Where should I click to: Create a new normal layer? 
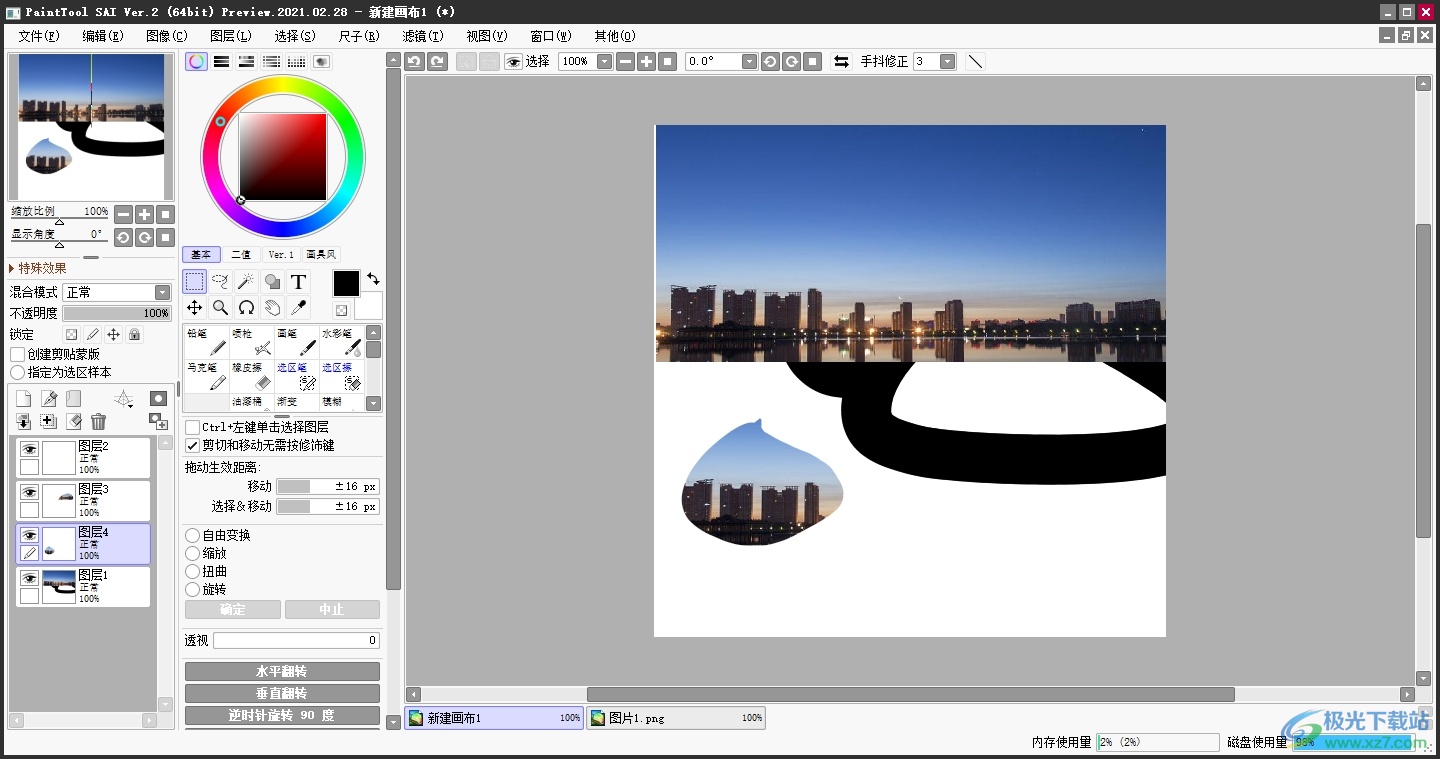23,399
